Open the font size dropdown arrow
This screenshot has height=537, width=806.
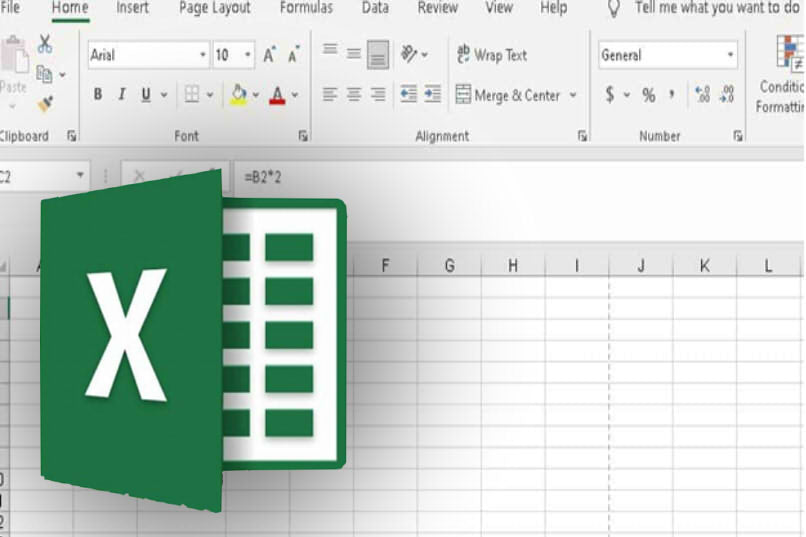click(248, 54)
